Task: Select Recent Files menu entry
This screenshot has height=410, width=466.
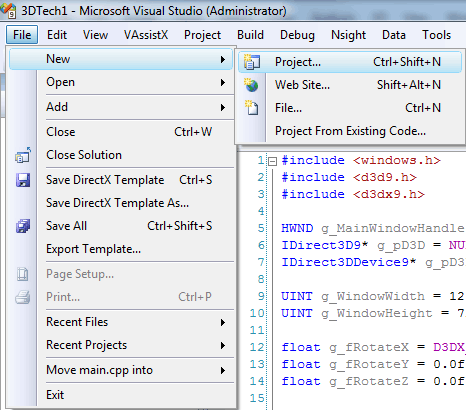Action: pyautogui.click(x=121, y=322)
